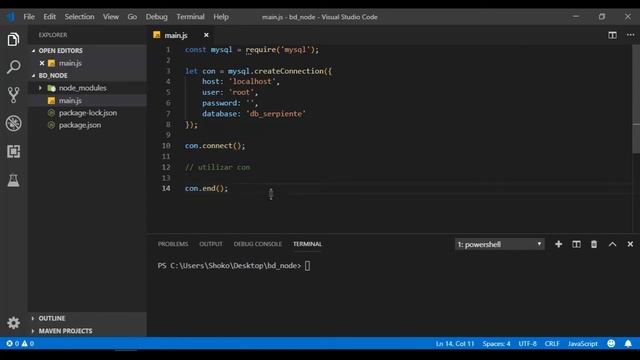The height and width of the screenshot is (360, 640).
Task: Open the Source Control view
Action: 13,95
